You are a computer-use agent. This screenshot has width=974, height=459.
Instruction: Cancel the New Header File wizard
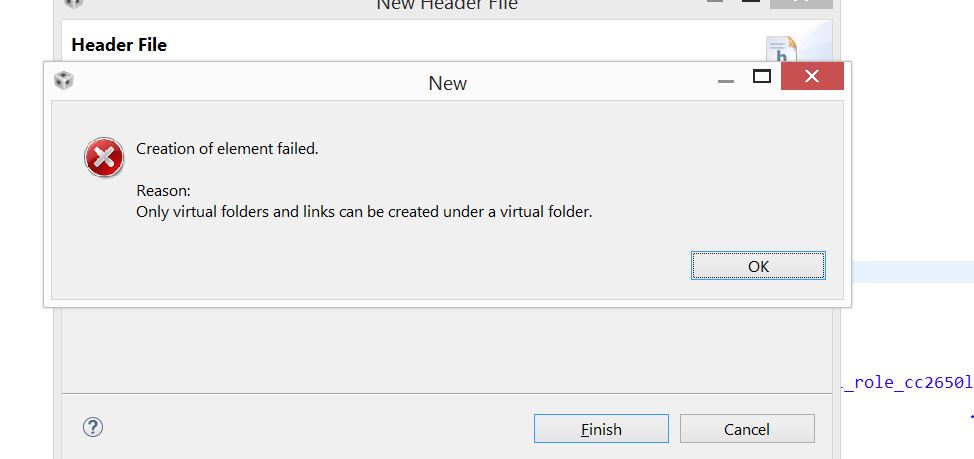pos(747,429)
